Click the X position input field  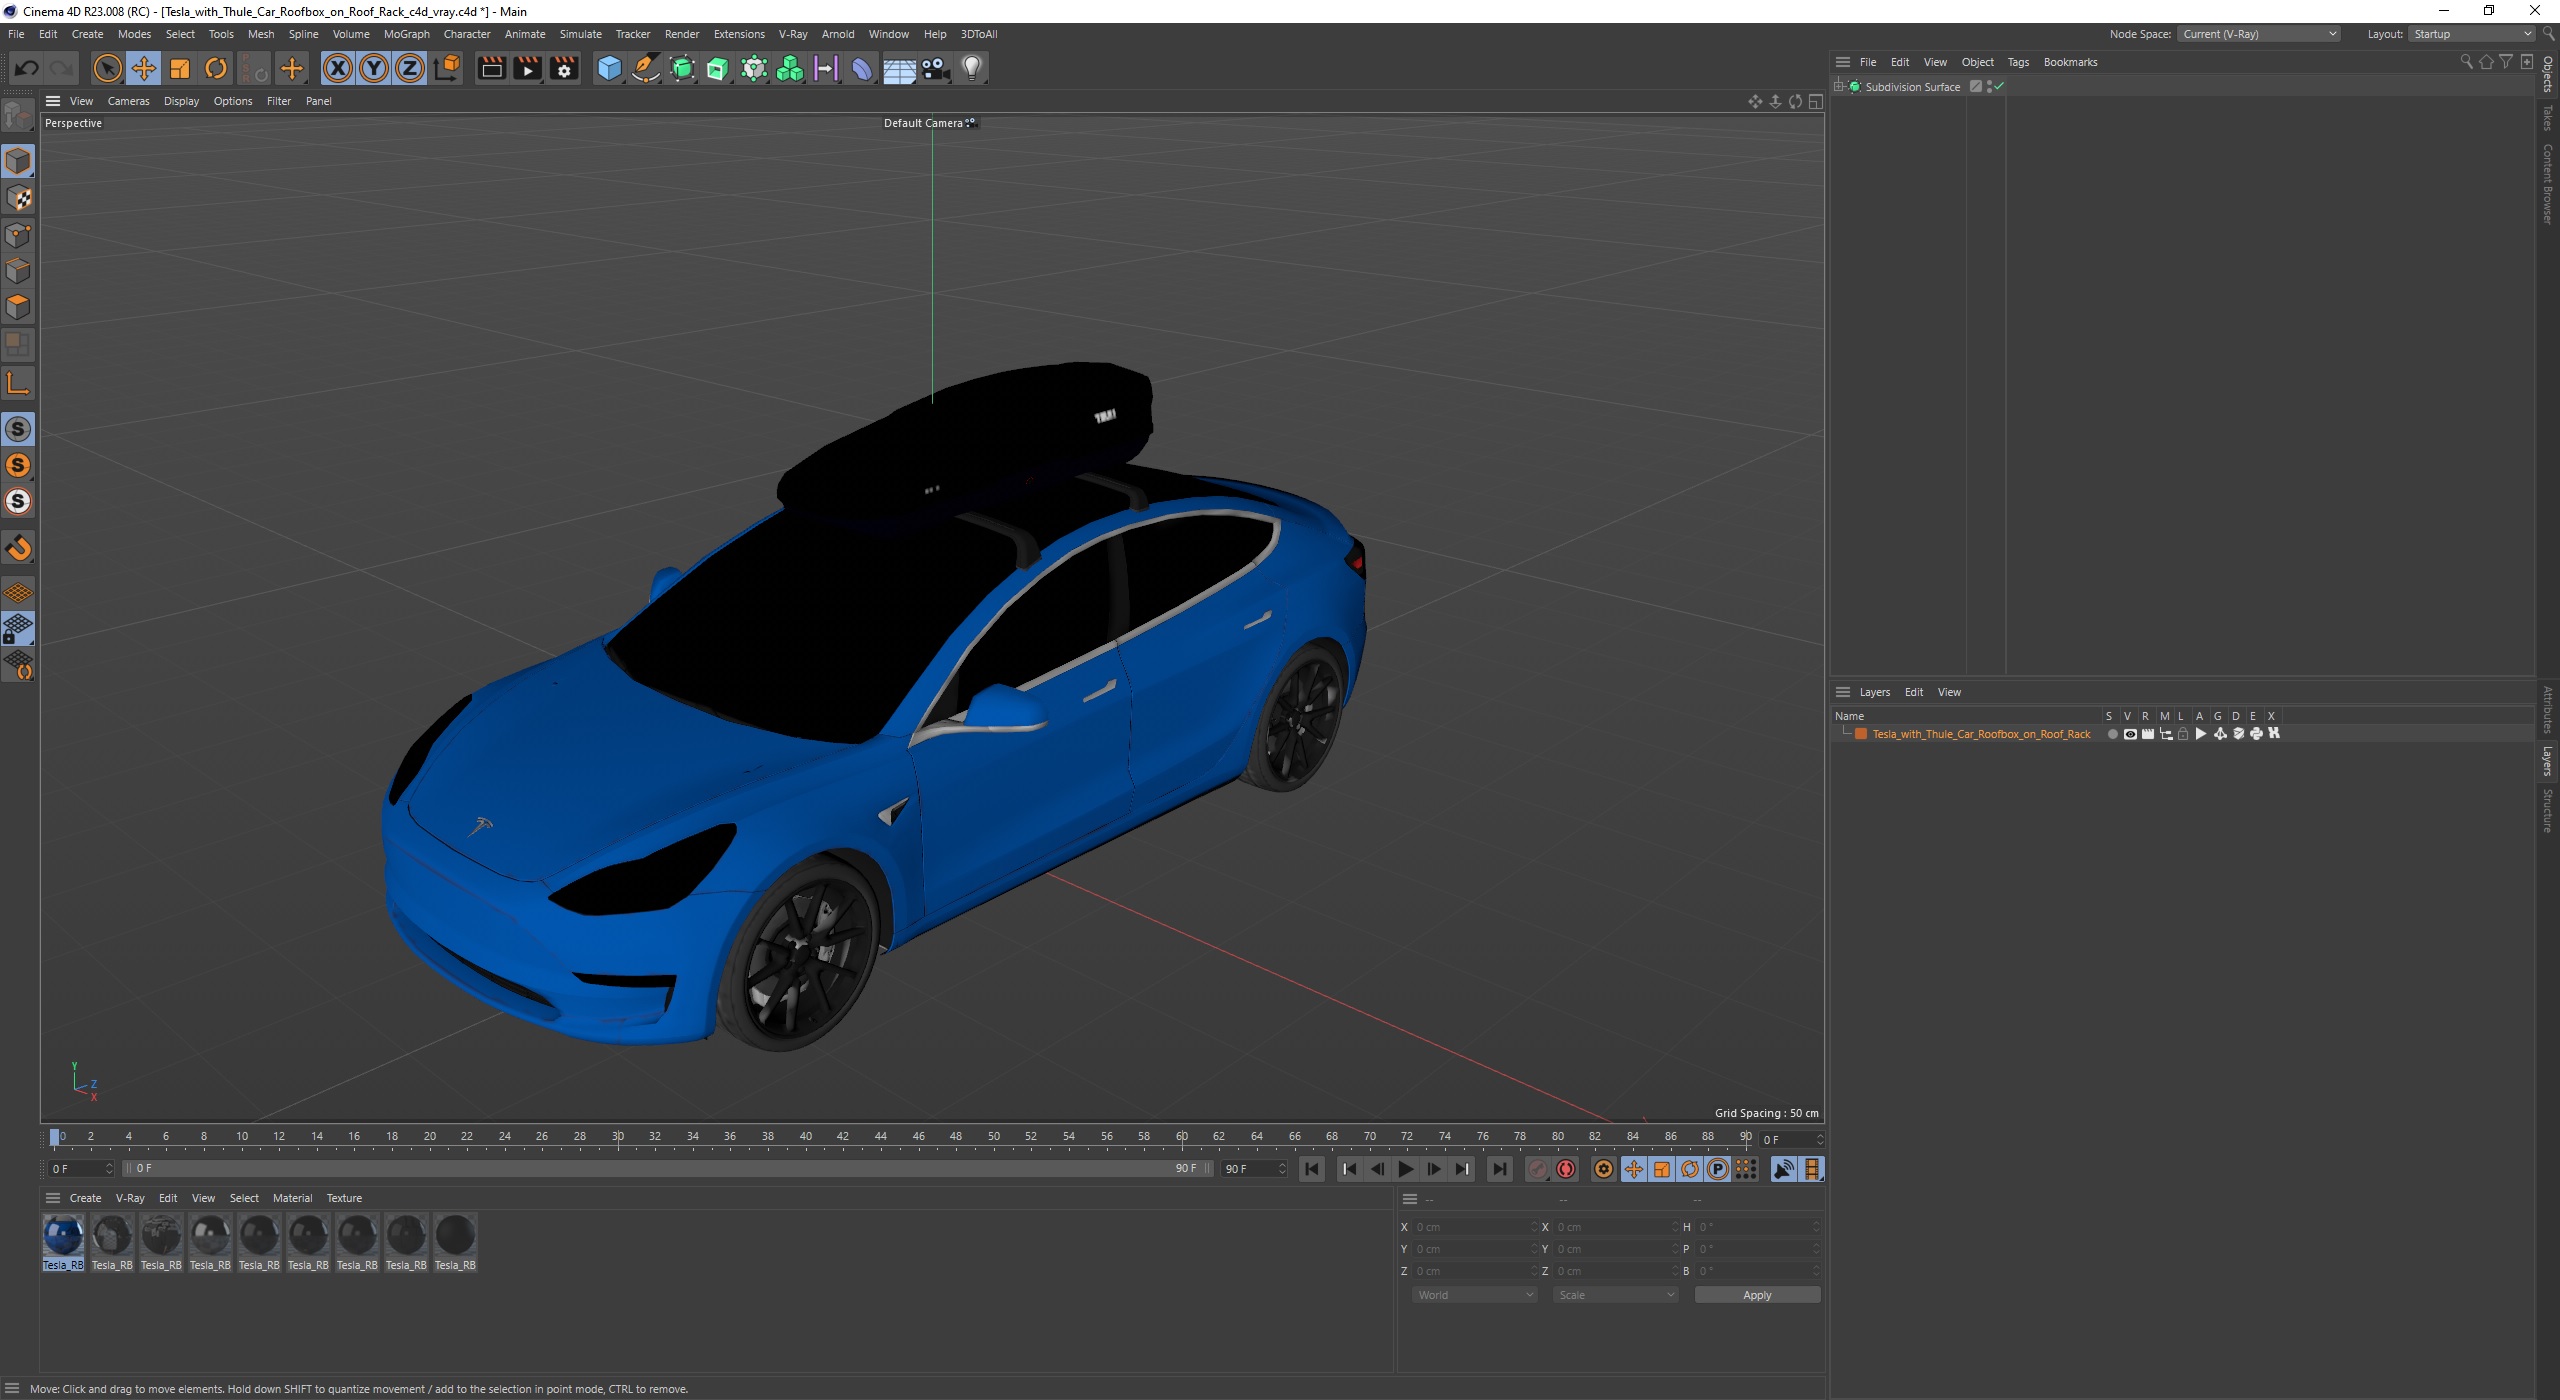click(1474, 1227)
